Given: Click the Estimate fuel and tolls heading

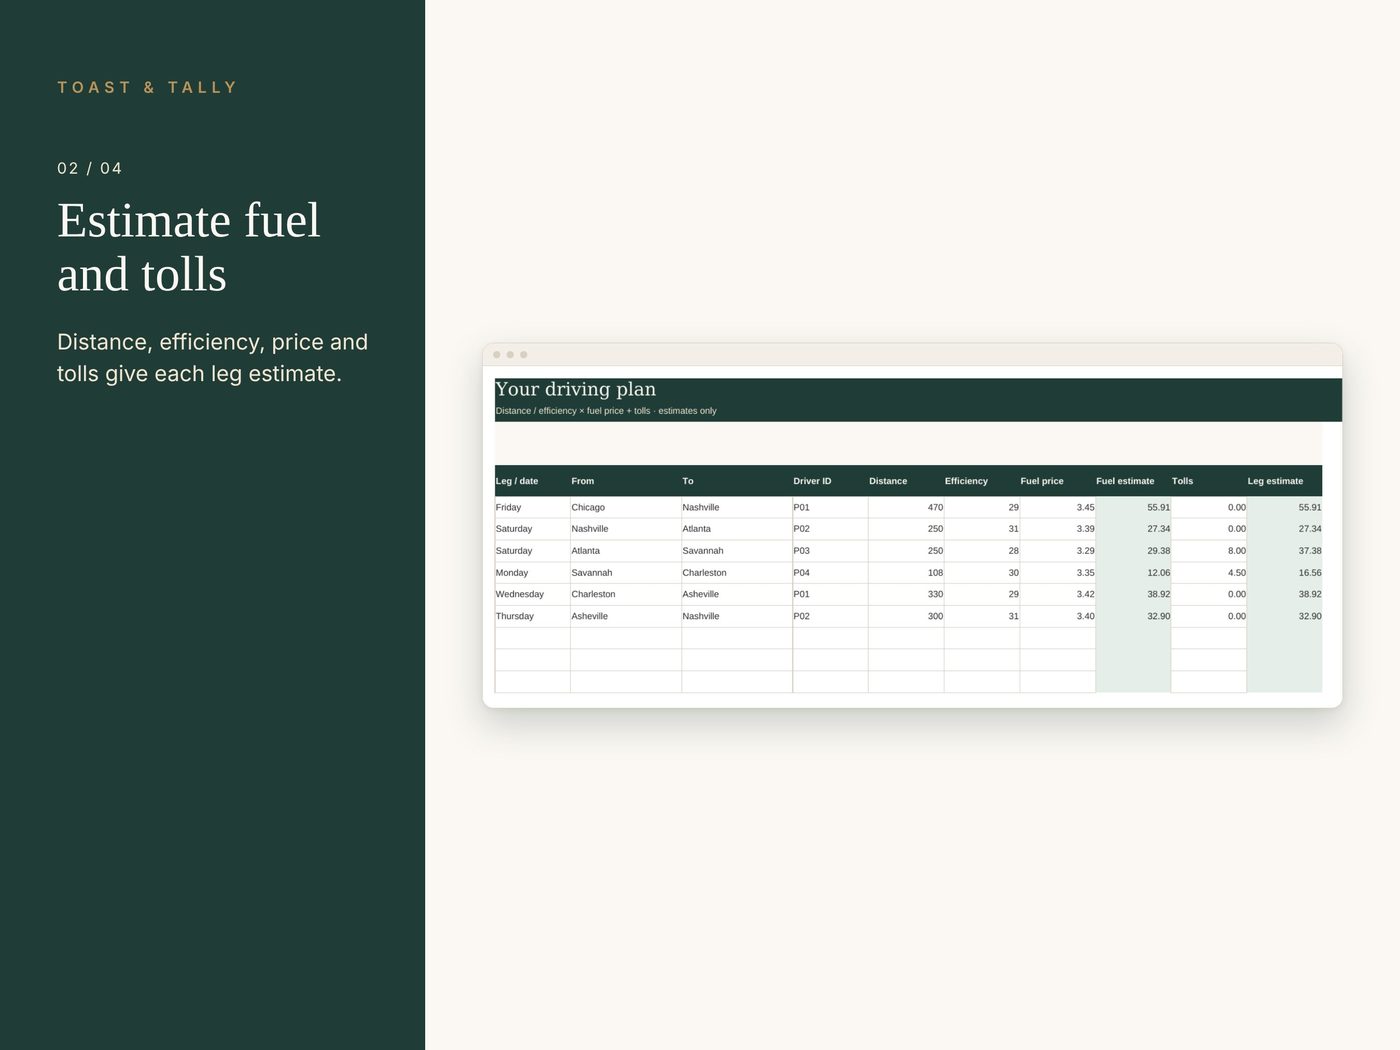Looking at the screenshot, I should coord(189,247).
